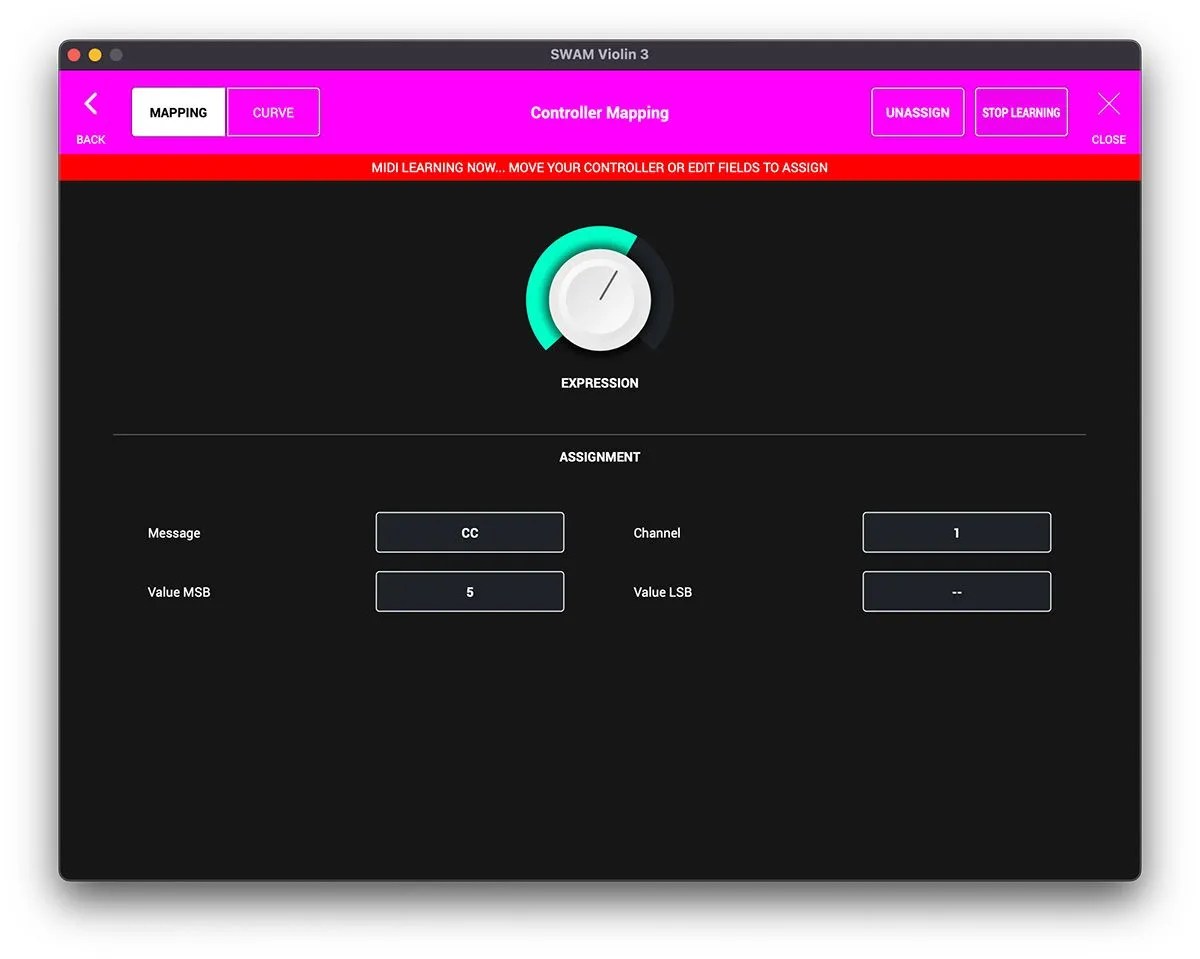Open the Message field showing CC
1200x959 pixels.
tap(470, 532)
